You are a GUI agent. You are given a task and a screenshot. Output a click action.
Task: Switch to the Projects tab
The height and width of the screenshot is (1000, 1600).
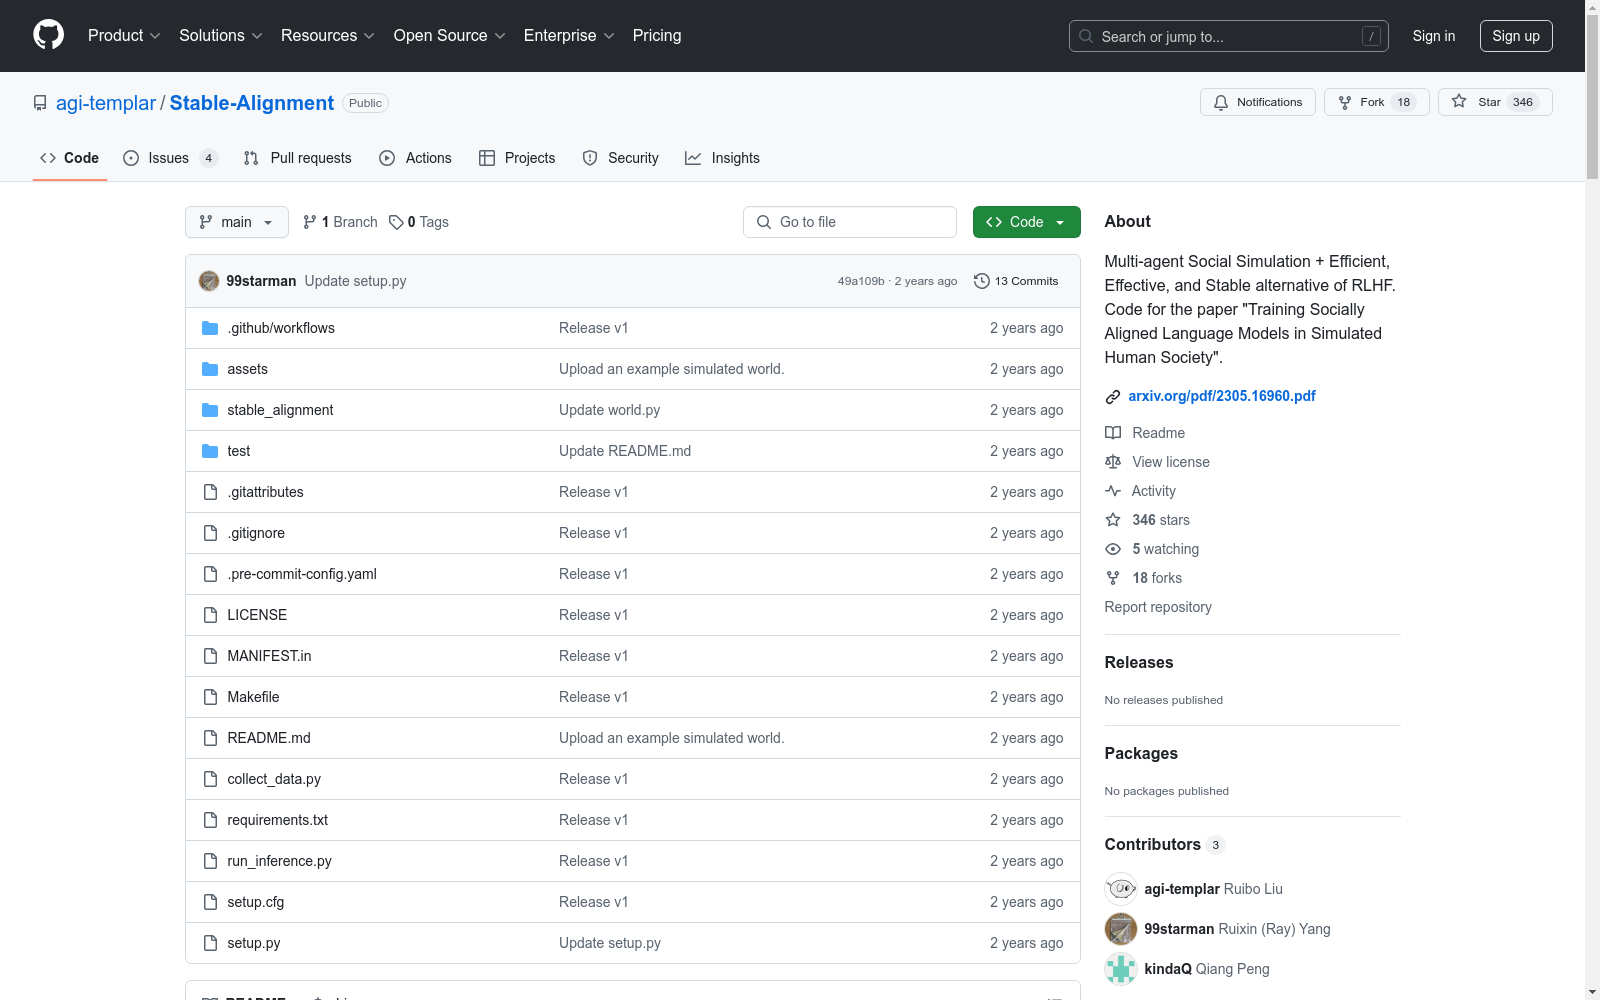pos(517,158)
